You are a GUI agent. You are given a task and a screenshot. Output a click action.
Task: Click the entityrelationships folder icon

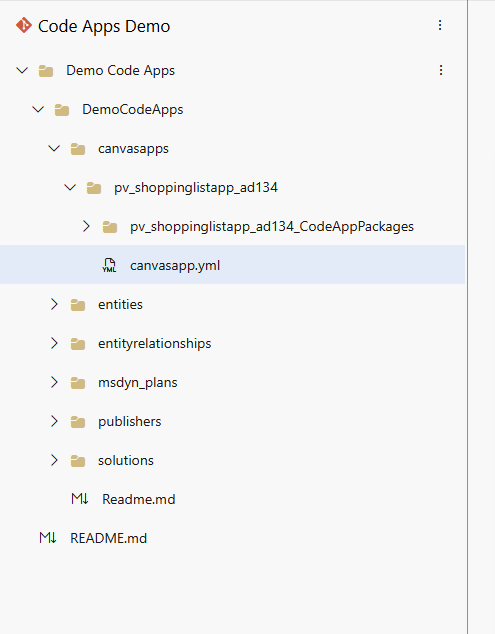[x=78, y=344]
